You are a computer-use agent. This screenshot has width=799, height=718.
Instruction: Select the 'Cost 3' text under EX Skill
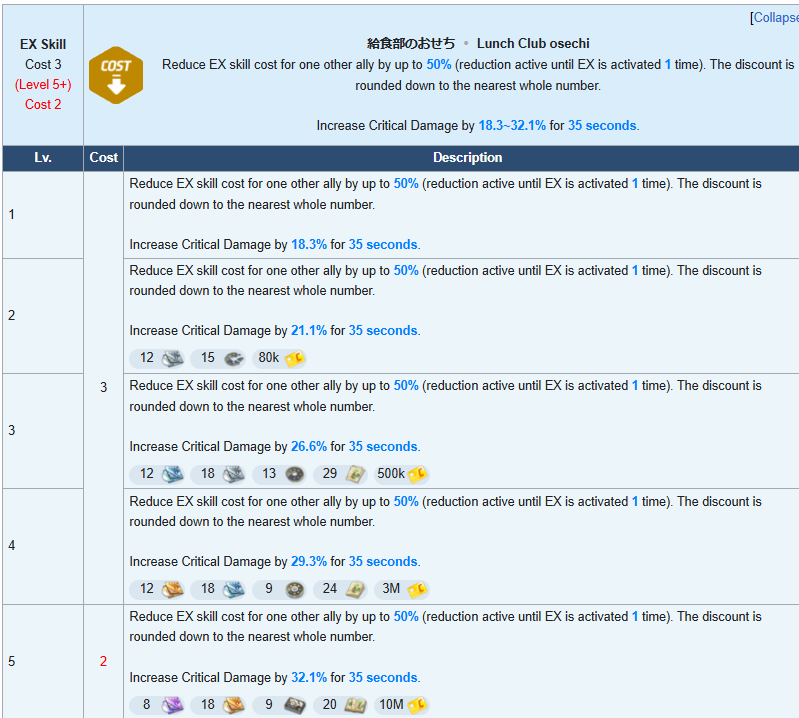[43, 65]
